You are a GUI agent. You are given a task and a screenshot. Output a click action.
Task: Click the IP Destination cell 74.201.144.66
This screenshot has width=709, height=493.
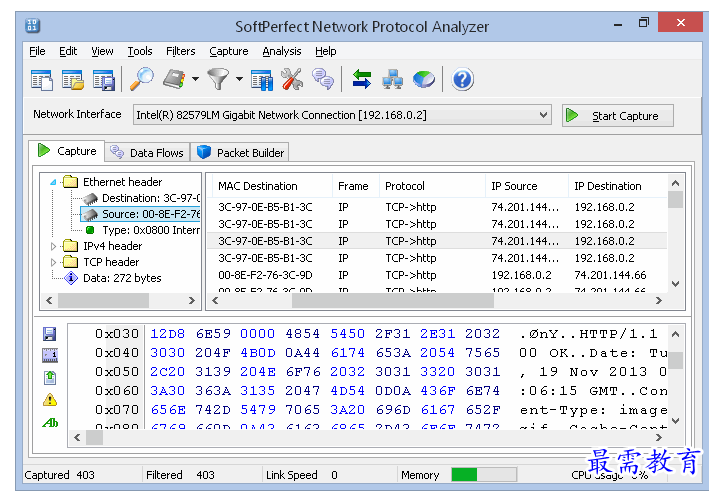click(x=610, y=275)
